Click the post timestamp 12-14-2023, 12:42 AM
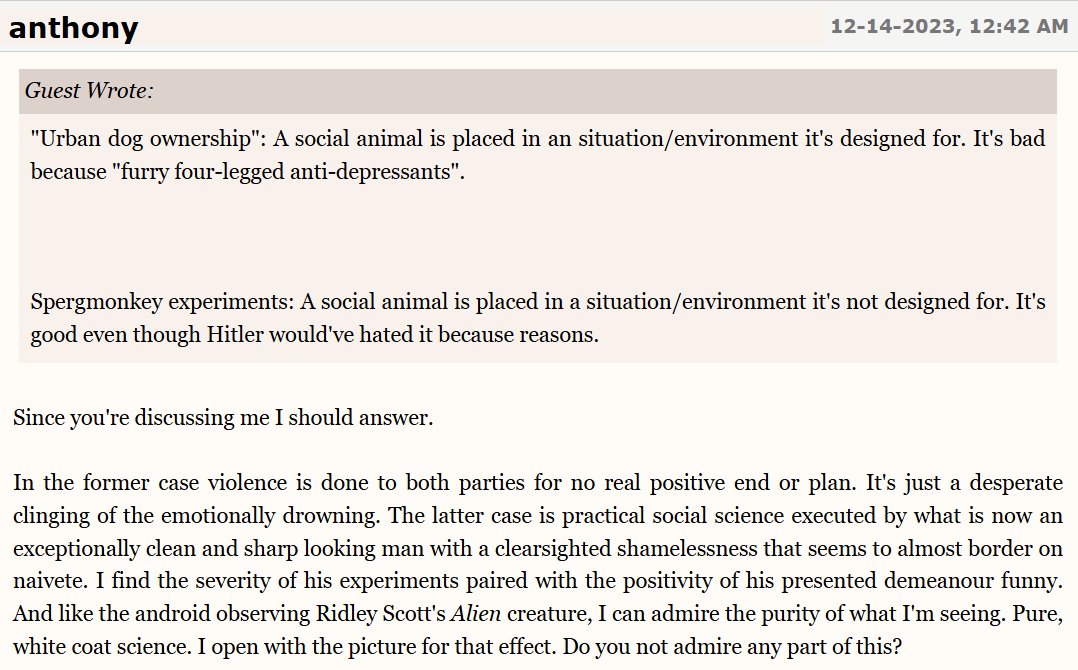 [x=948, y=27]
